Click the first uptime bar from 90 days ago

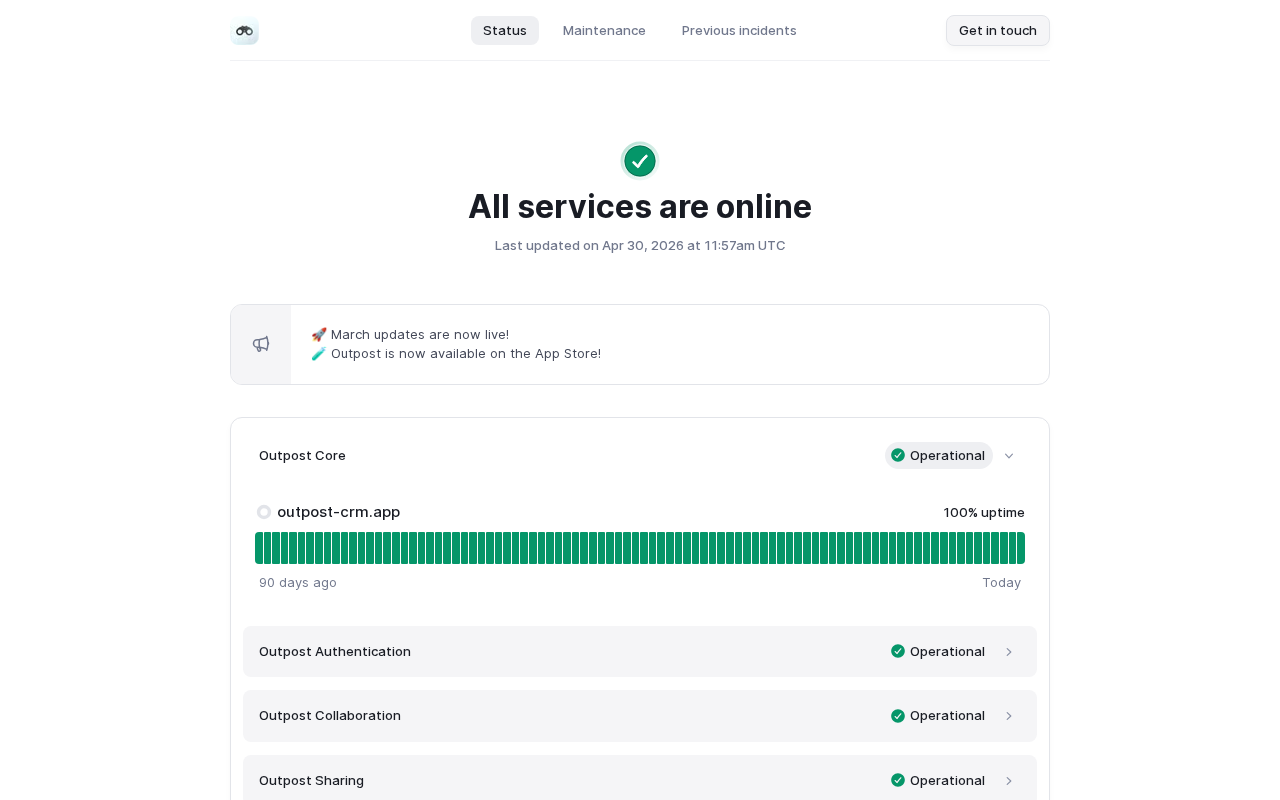click(x=259, y=548)
